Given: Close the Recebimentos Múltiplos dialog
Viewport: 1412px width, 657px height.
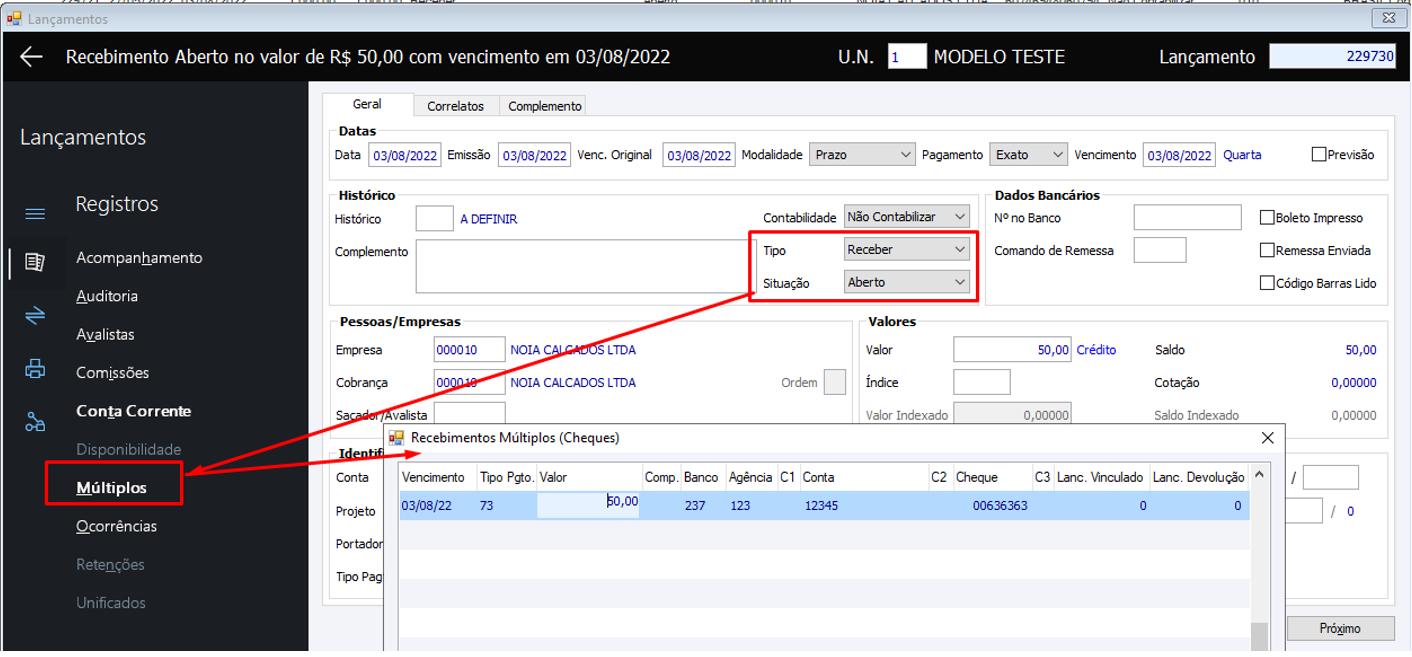Looking at the screenshot, I should 1267,438.
